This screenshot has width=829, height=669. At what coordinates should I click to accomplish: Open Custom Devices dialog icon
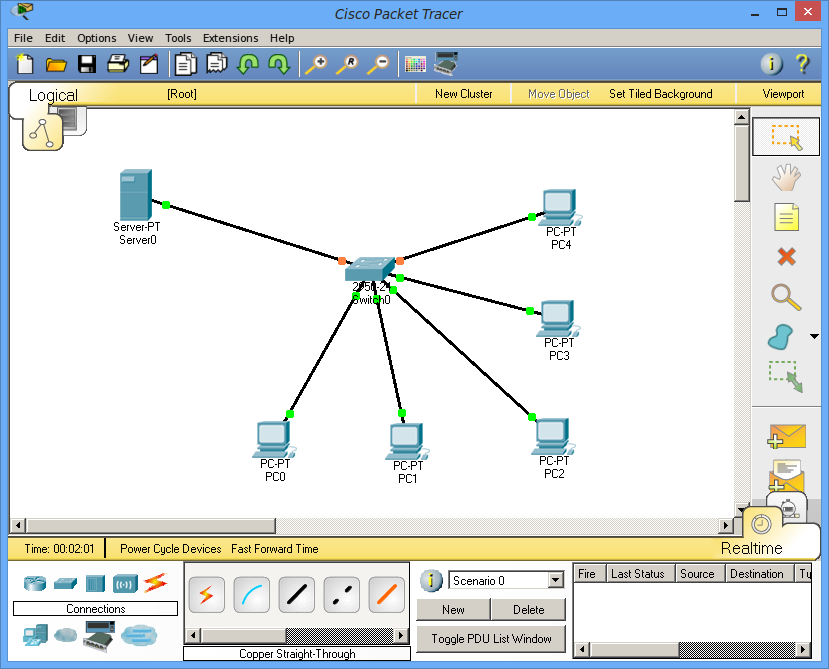pos(446,63)
